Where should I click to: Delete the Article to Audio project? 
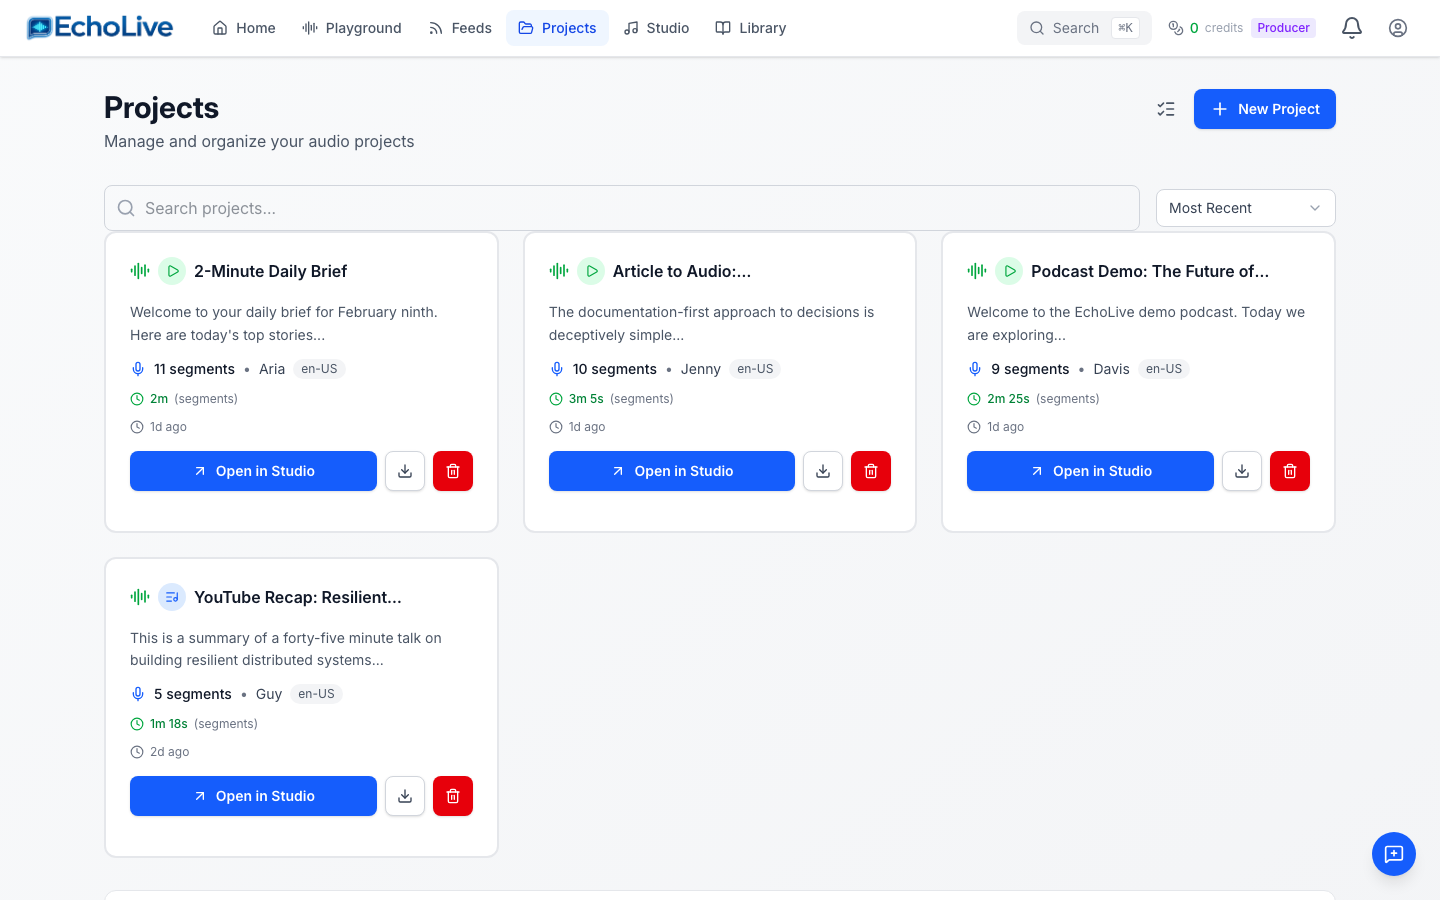point(870,471)
